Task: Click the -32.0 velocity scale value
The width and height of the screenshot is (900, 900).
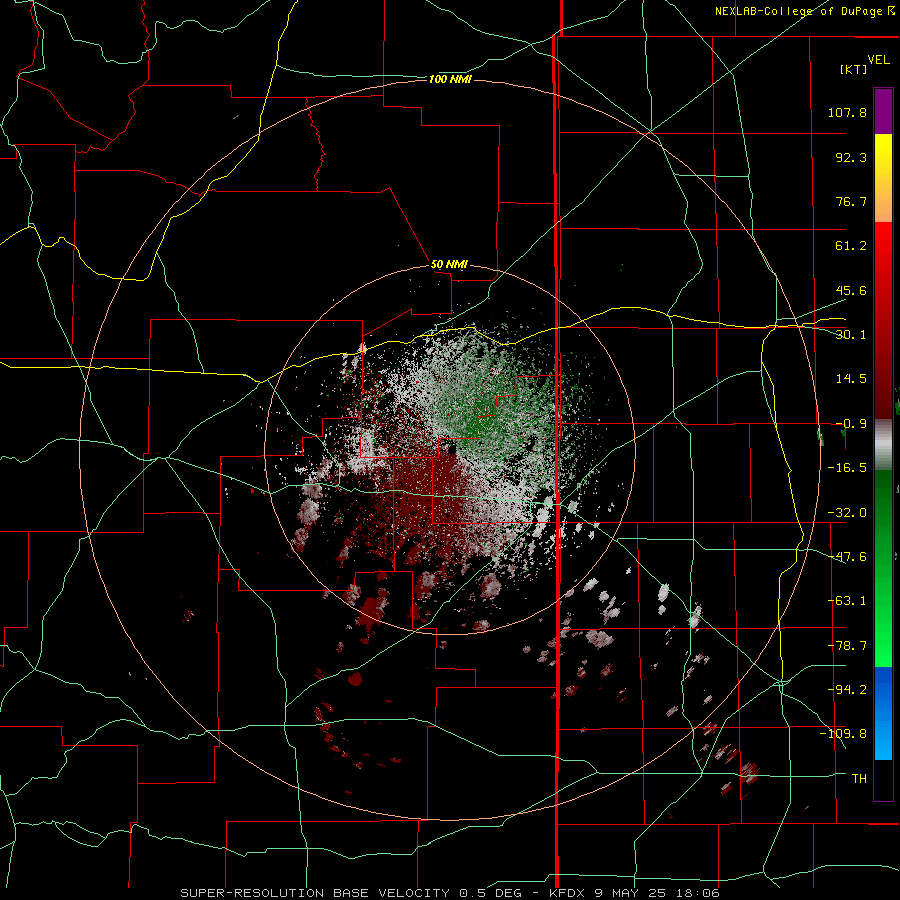Action: [847, 513]
